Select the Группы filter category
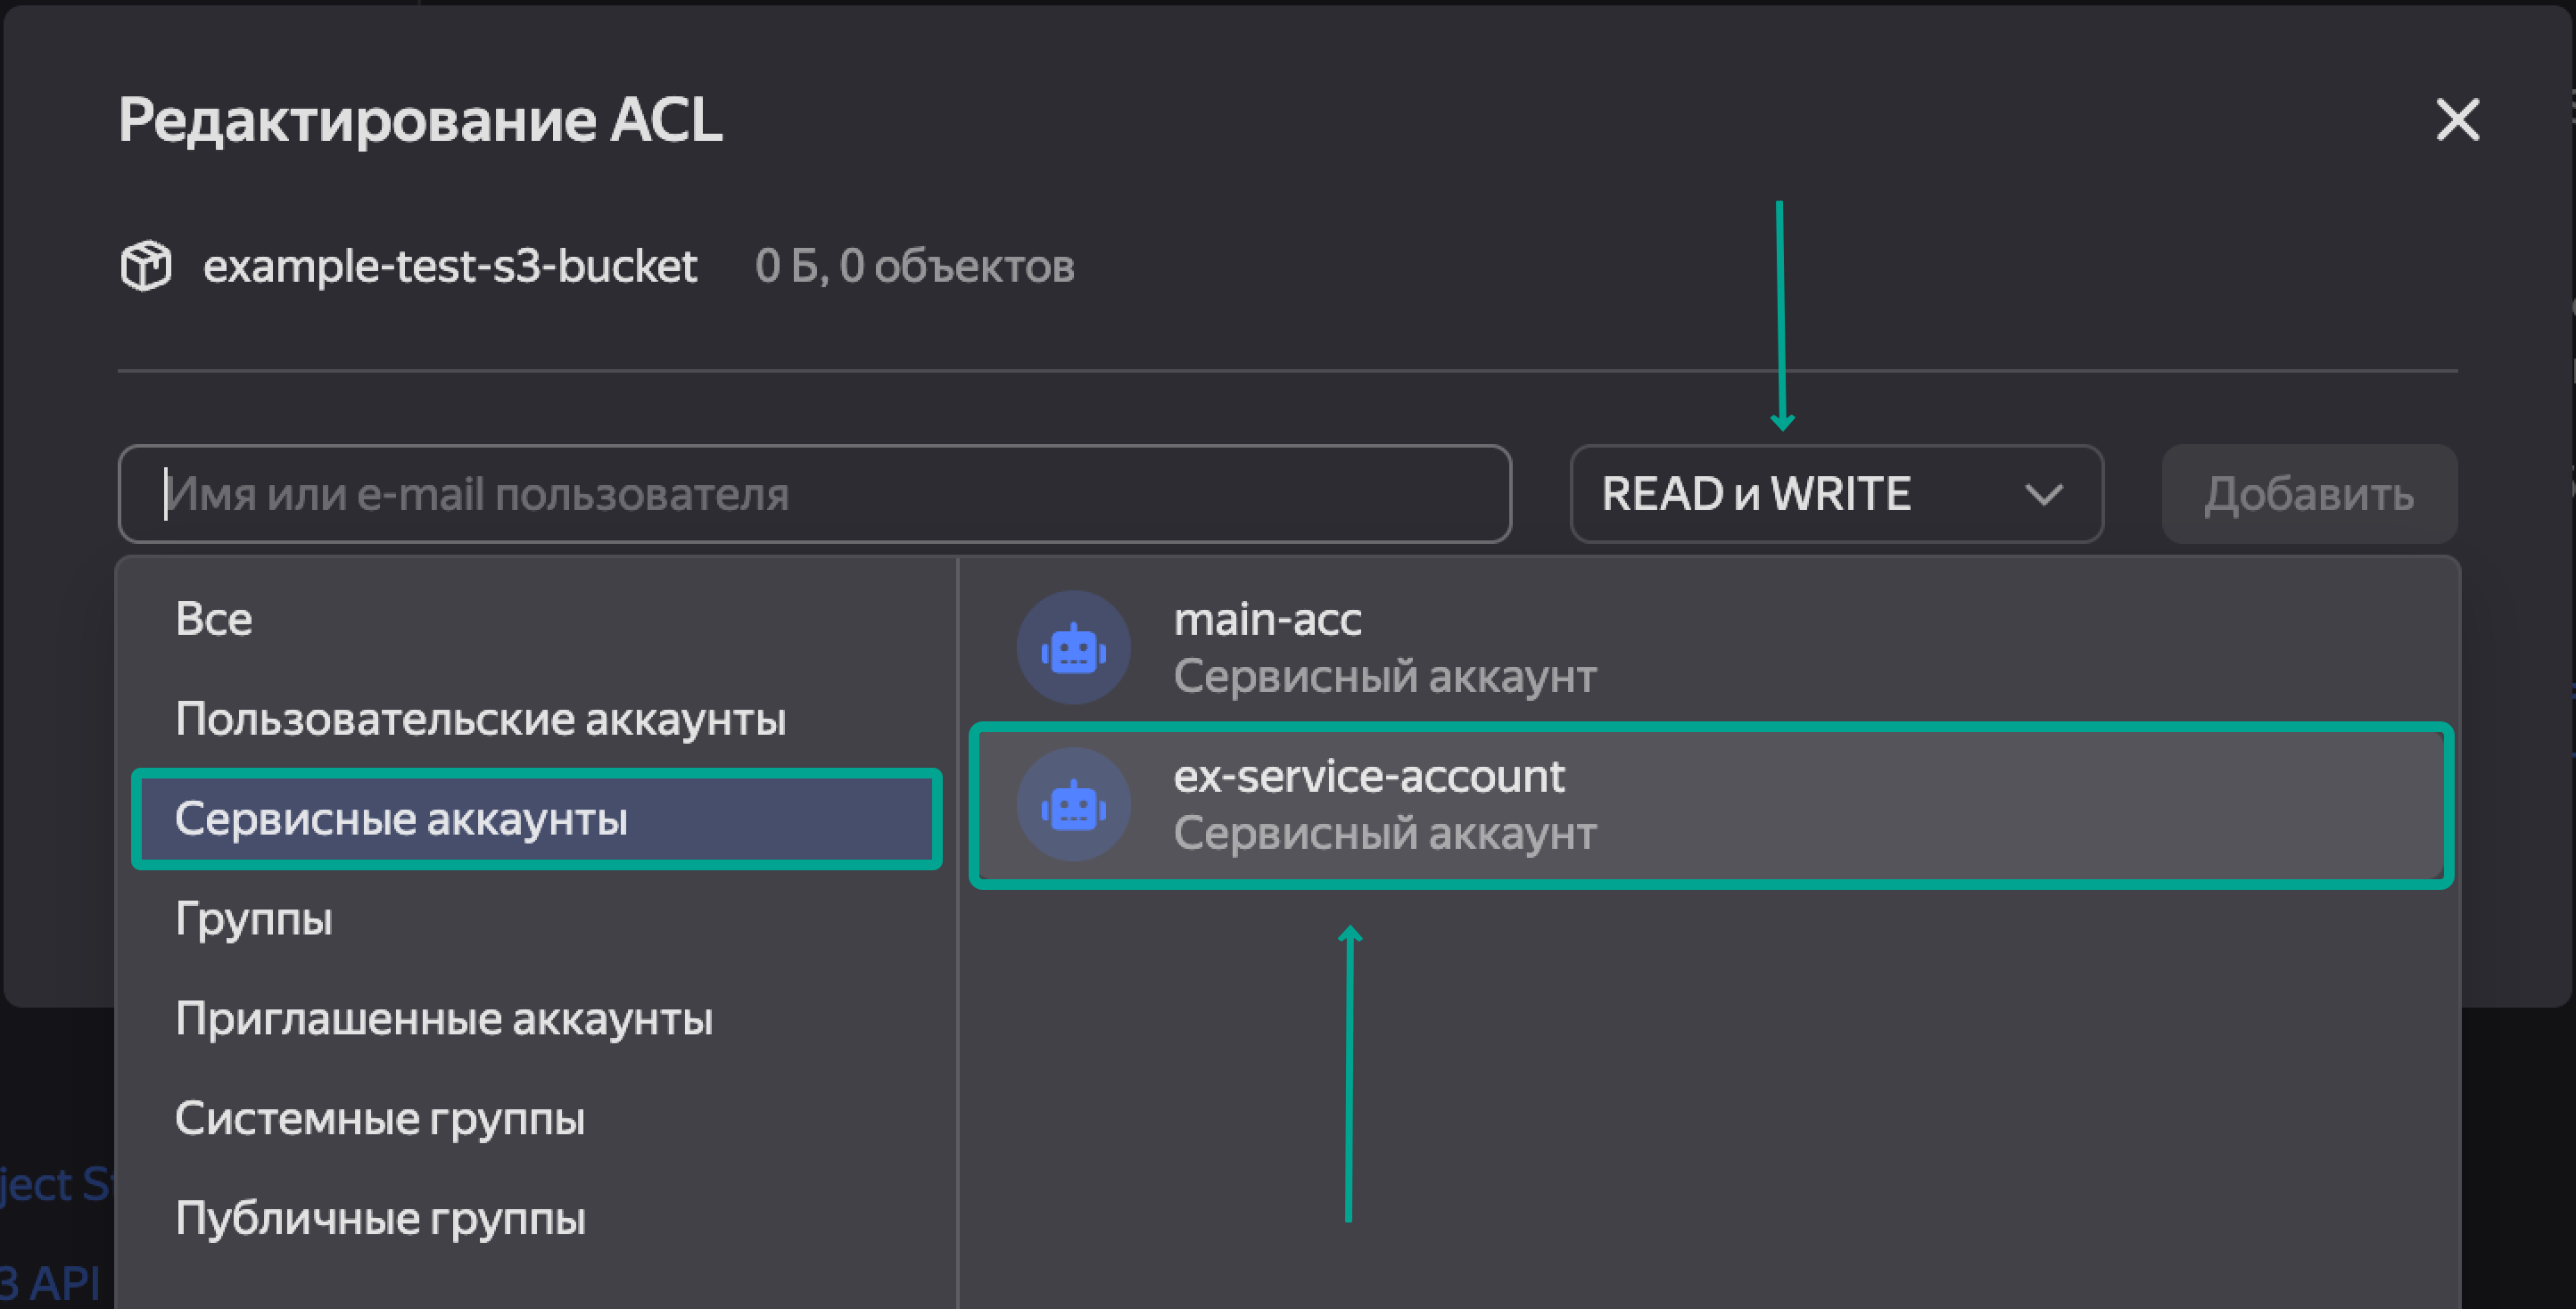This screenshot has width=2576, height=1309. point(254,919)
